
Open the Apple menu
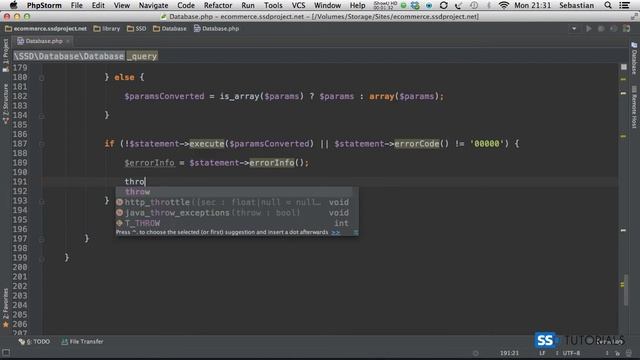[13, 5]
